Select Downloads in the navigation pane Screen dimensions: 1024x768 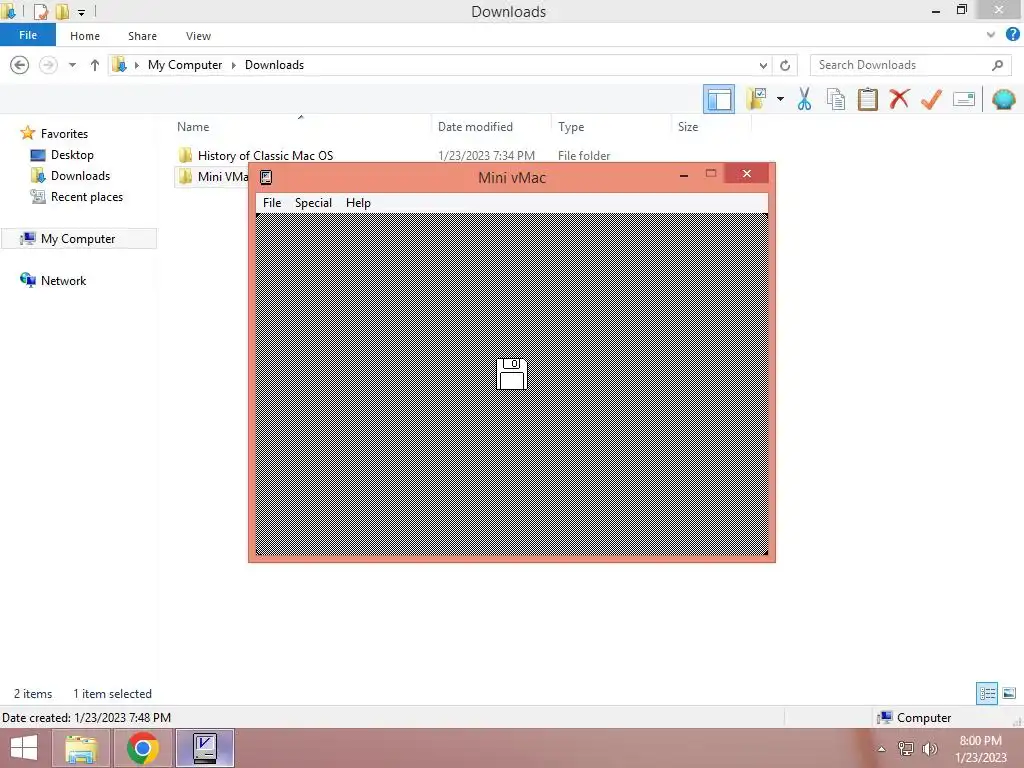pos(80,176)
